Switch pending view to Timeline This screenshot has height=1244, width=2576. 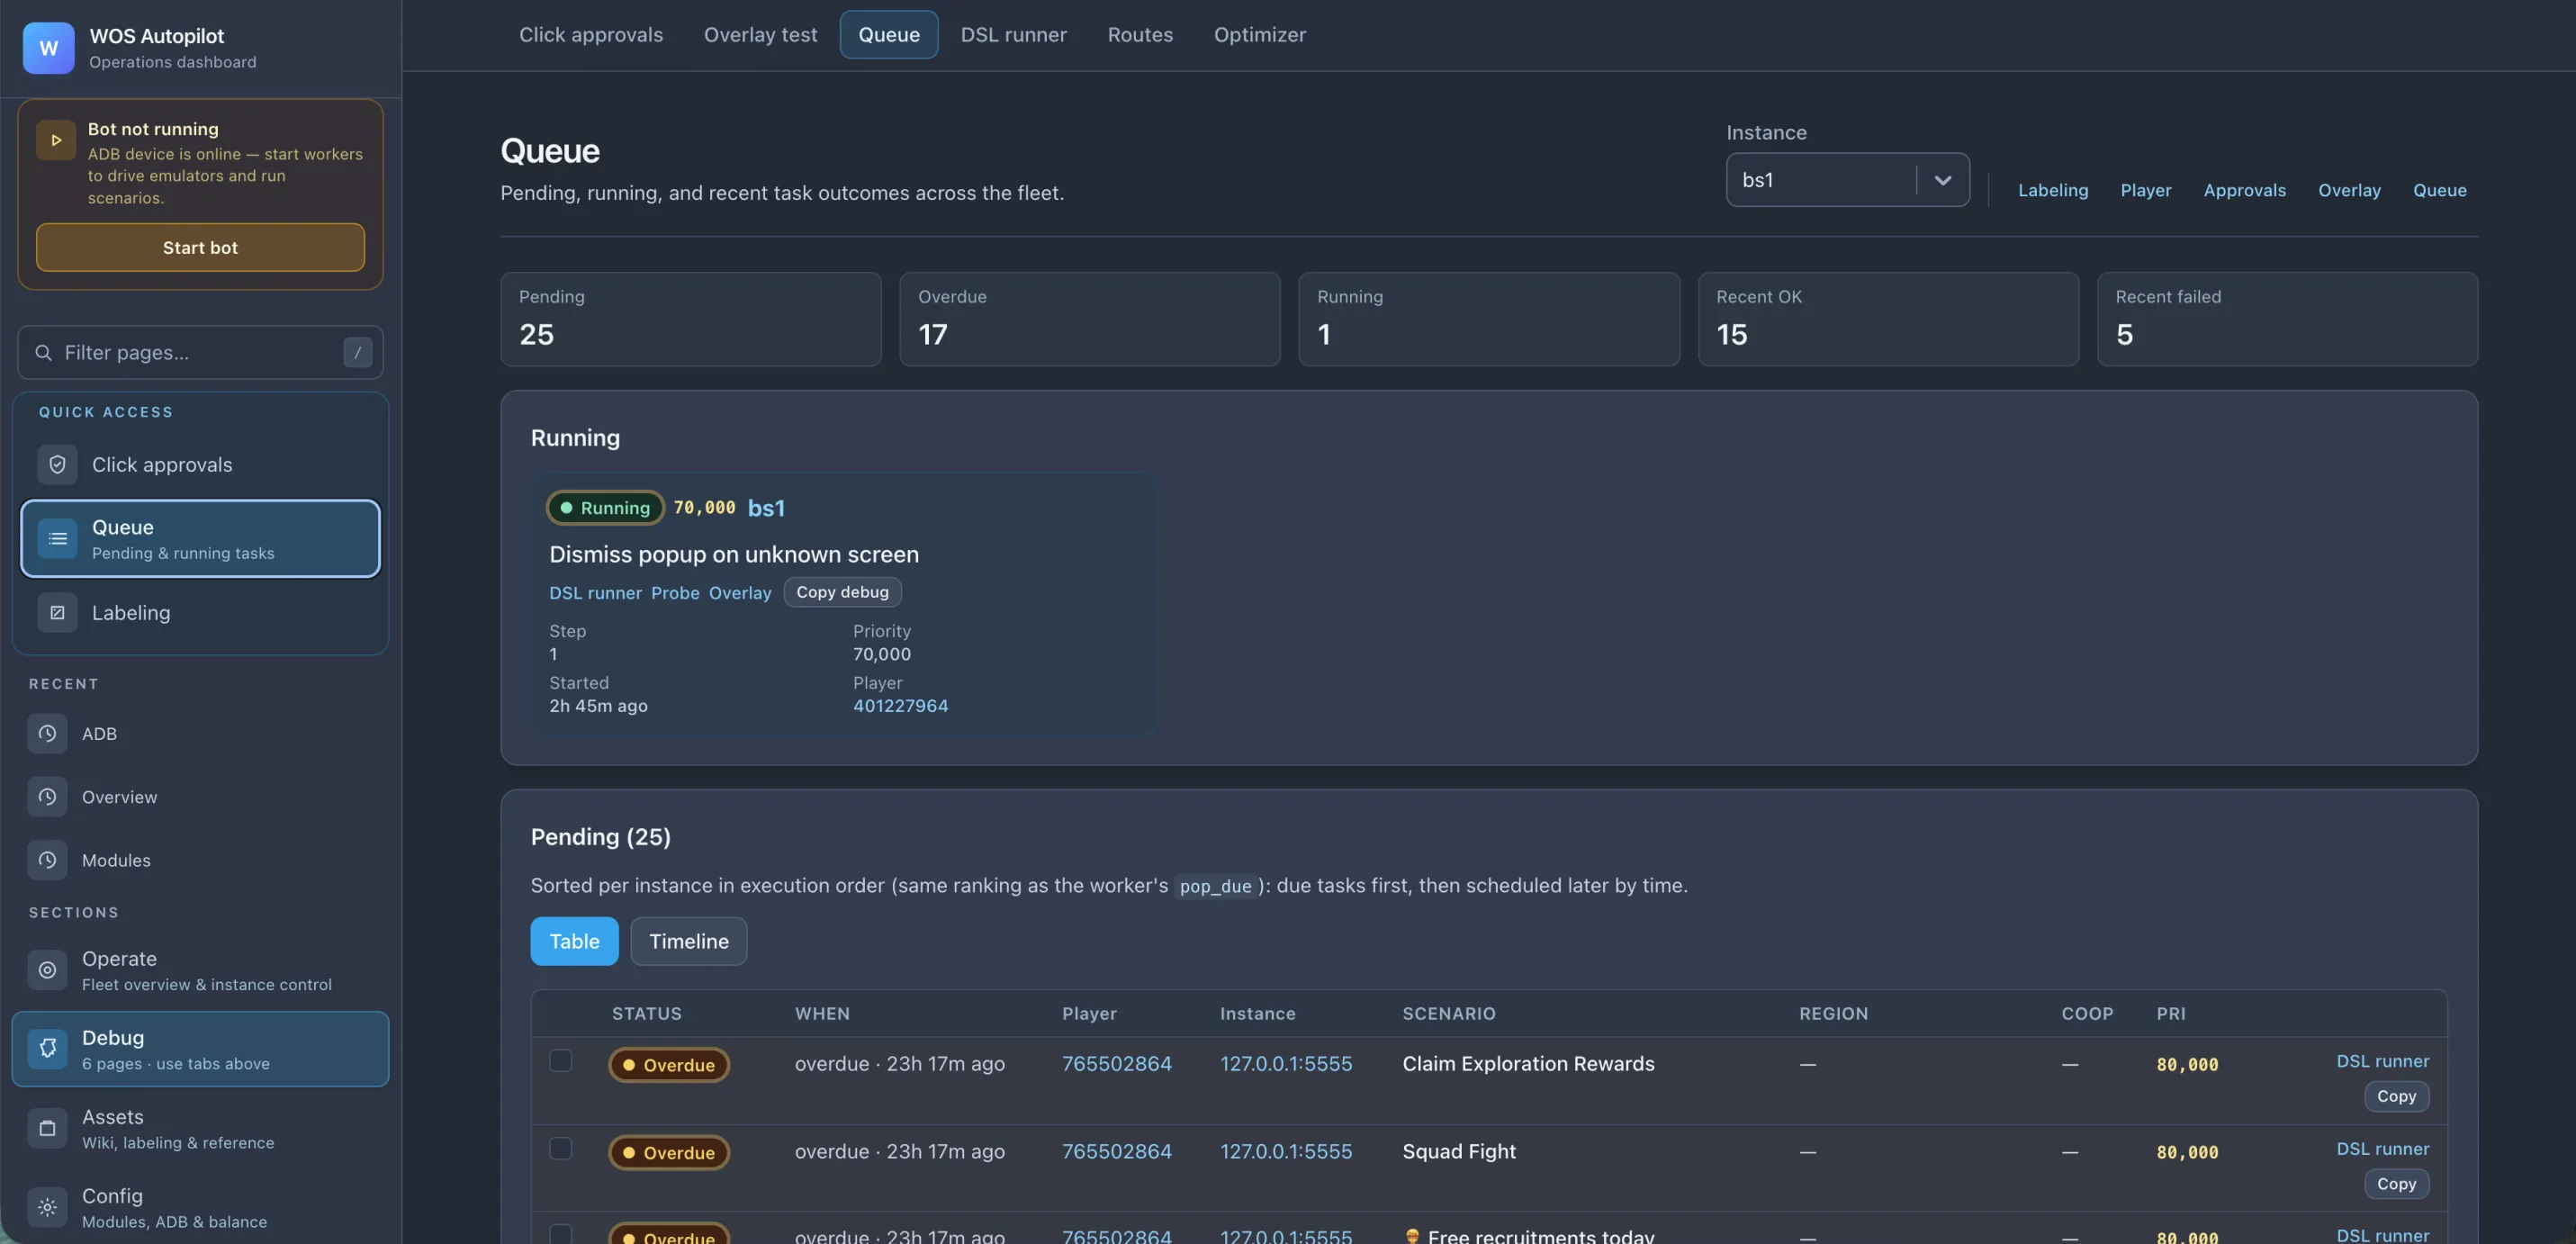click(x=688, y=941)
